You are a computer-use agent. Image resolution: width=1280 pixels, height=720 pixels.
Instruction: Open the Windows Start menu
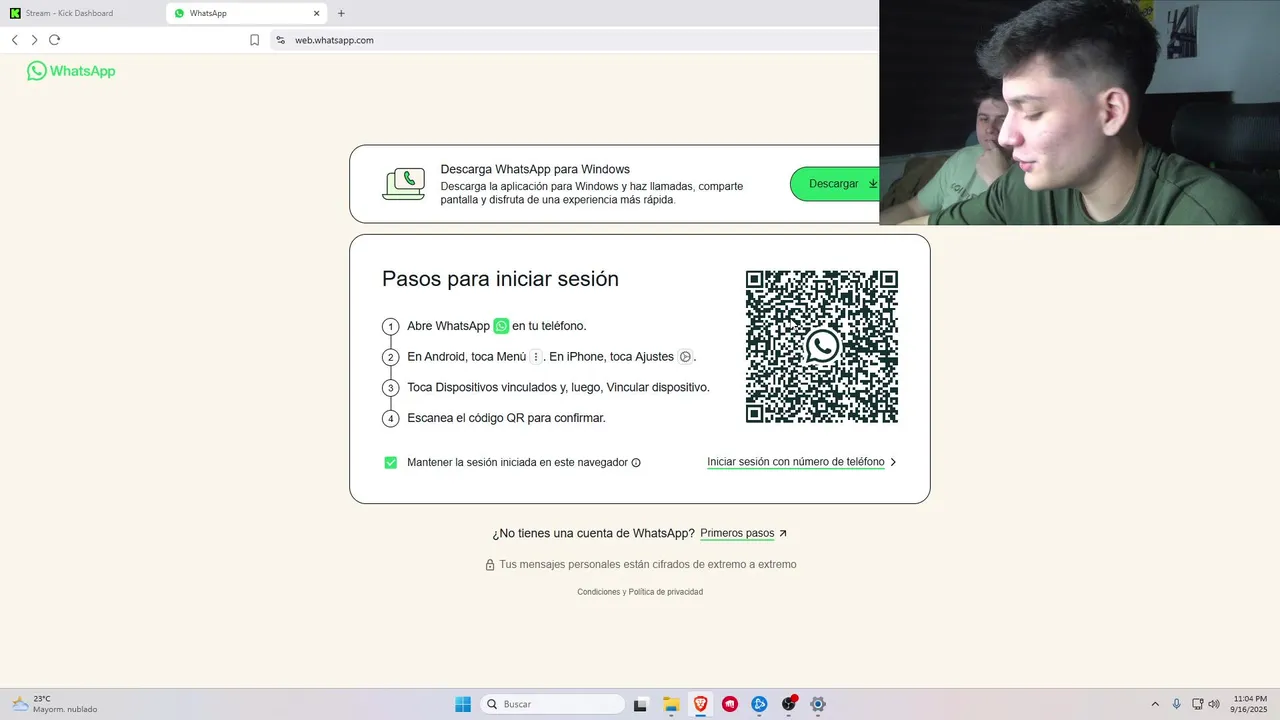(x=463, y=704)
